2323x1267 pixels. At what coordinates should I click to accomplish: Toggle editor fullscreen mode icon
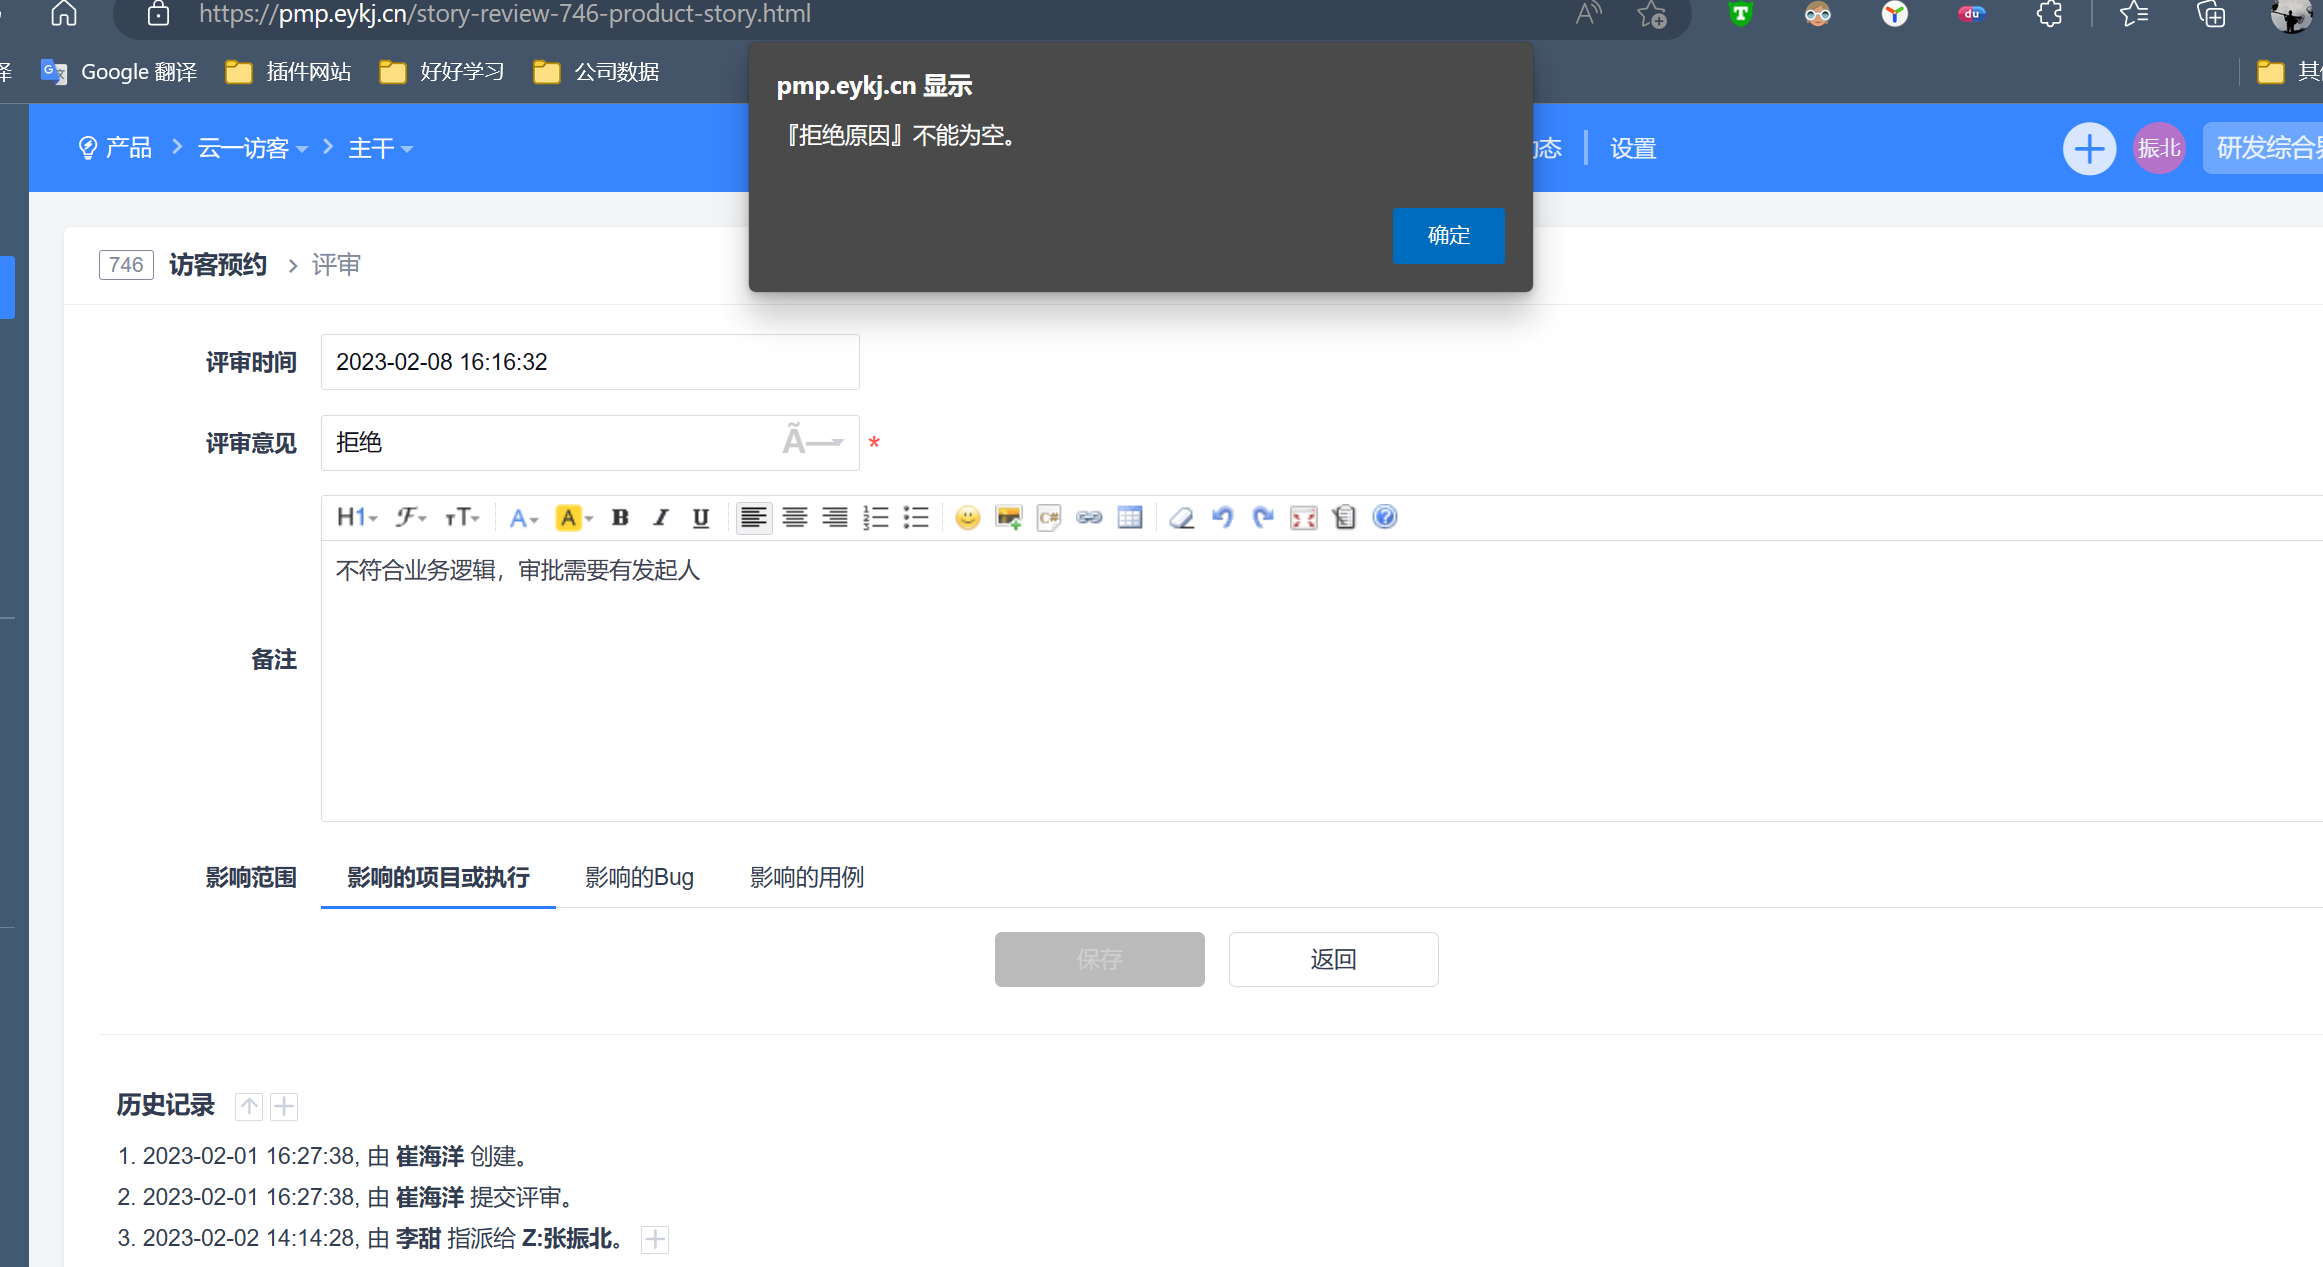(x=1303, y=517)
